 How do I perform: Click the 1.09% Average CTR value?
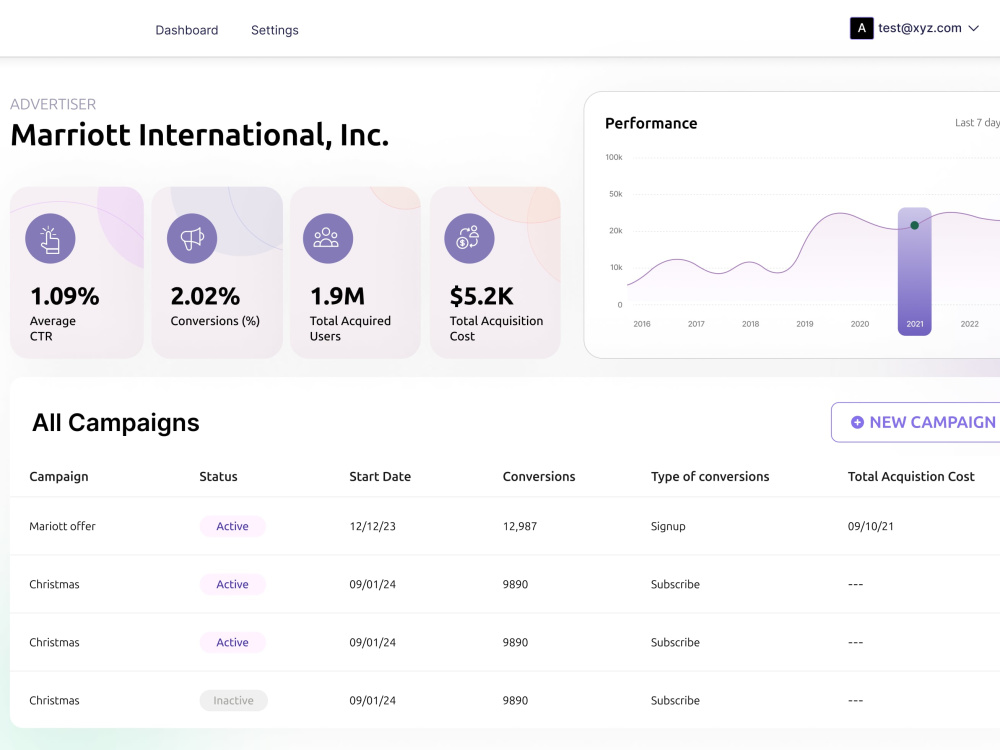[65, 296]
